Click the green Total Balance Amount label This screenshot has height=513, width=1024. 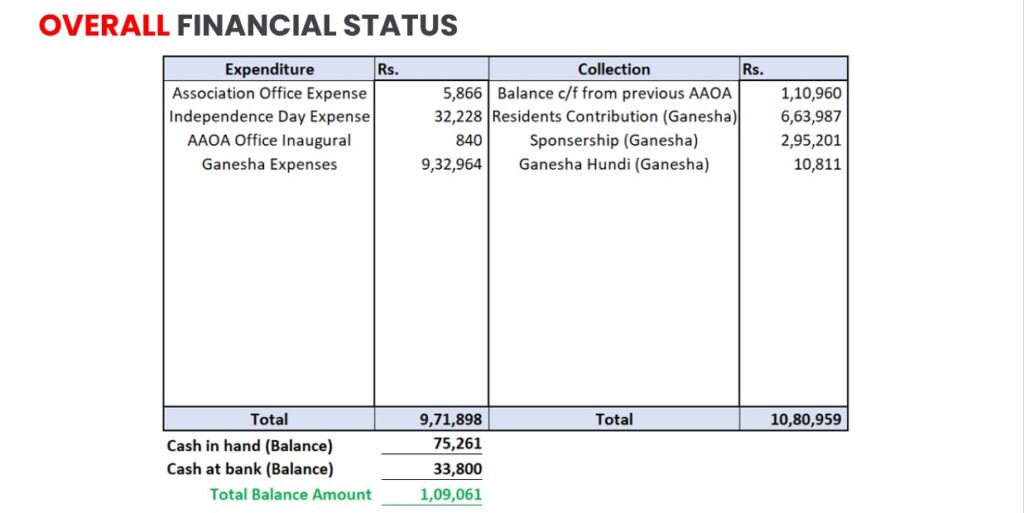(290, 494)
